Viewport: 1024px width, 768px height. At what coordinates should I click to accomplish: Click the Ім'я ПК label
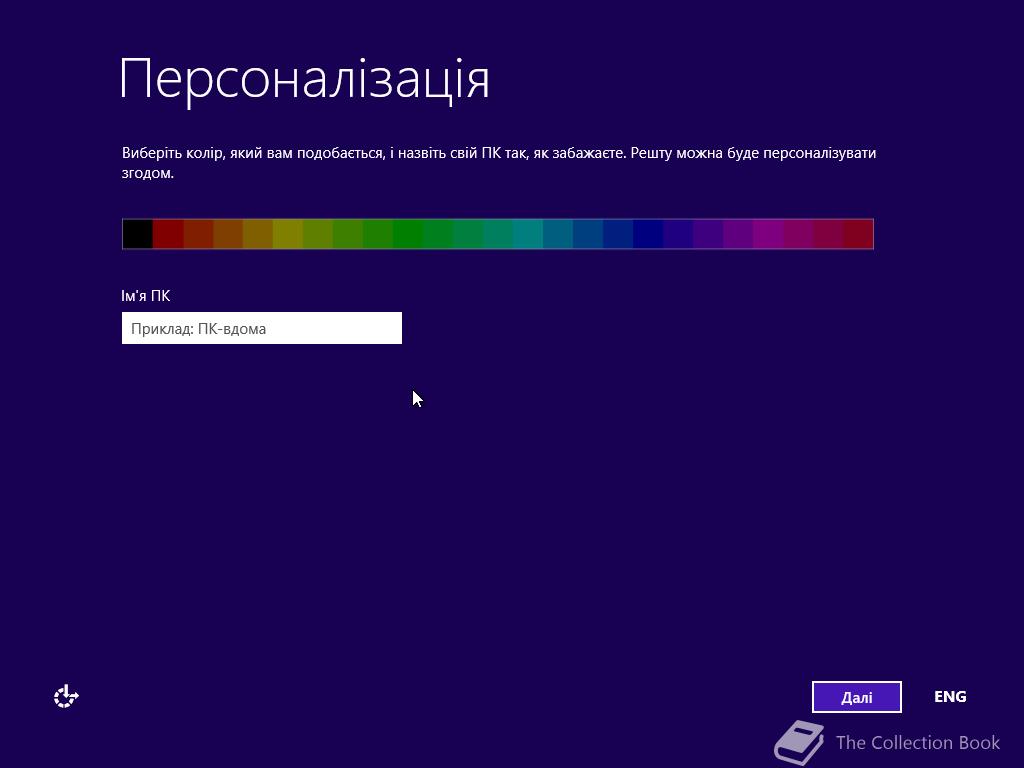146,296
